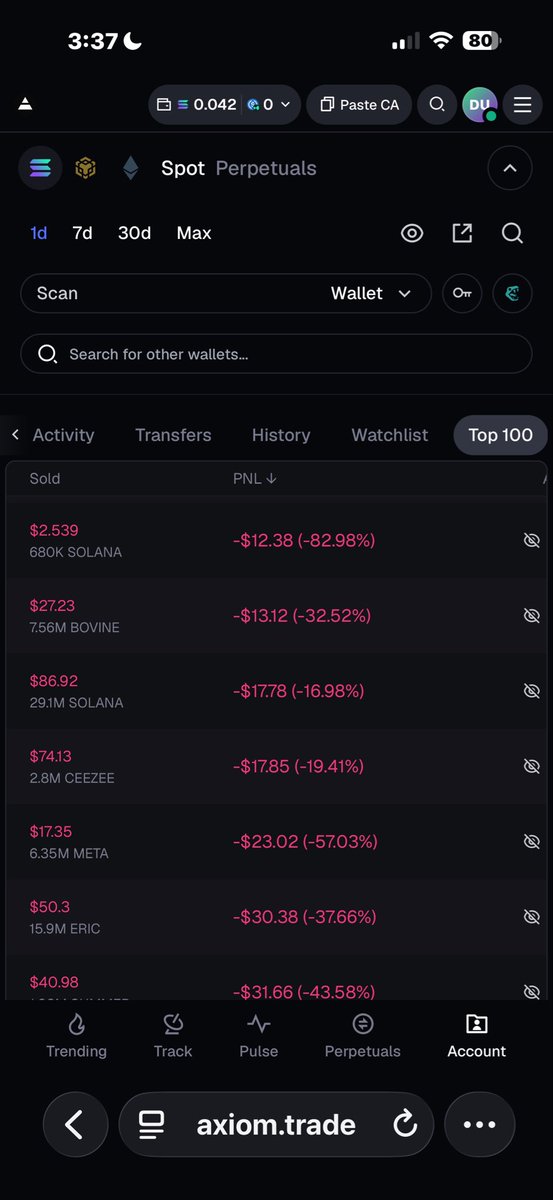The height and width of the screenshot is (1200, 553).
Task: Click the key icon beside Wallet
Action: [462, 293]
